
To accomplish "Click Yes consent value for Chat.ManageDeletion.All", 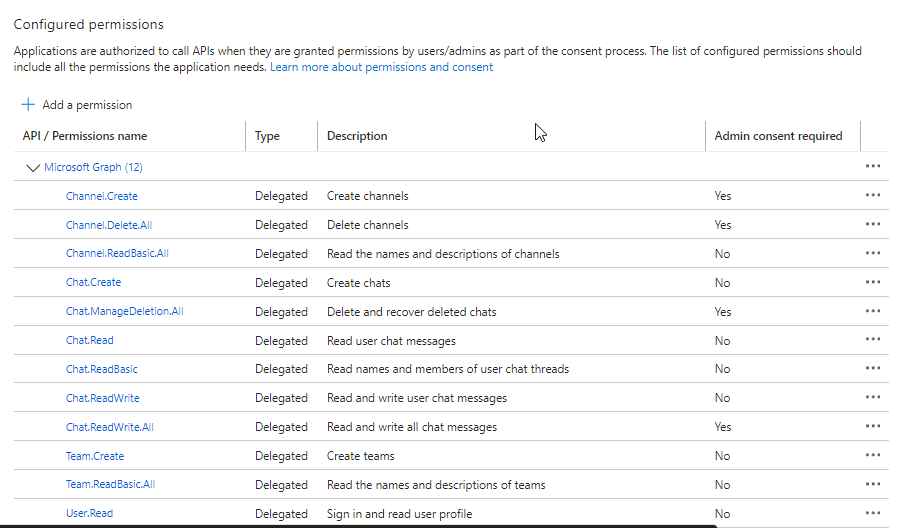I will 723,312.
